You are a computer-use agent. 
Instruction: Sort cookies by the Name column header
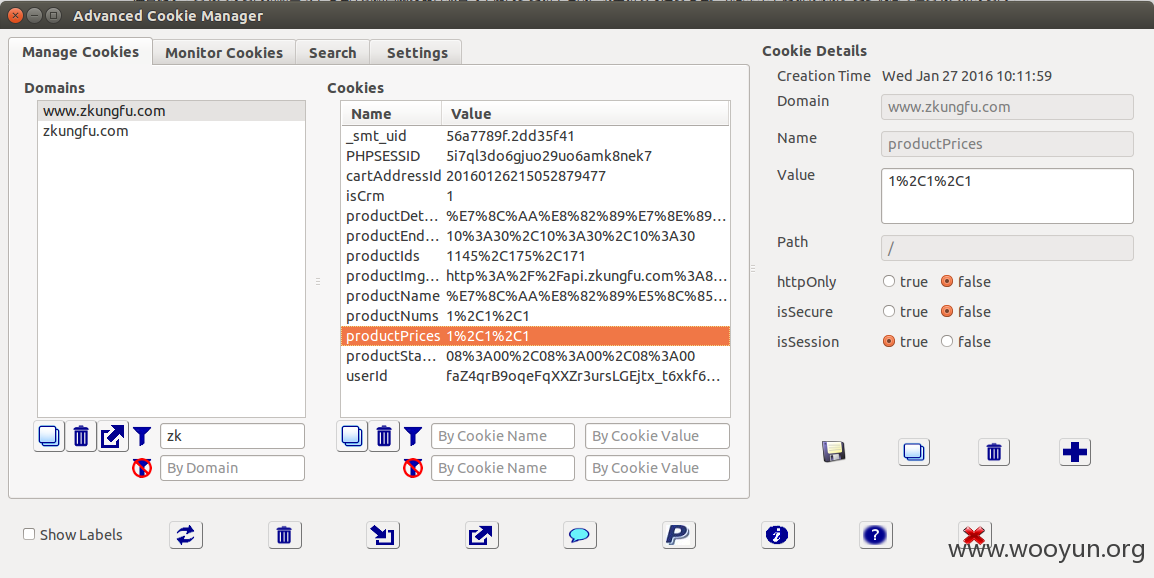click(391, 113)
